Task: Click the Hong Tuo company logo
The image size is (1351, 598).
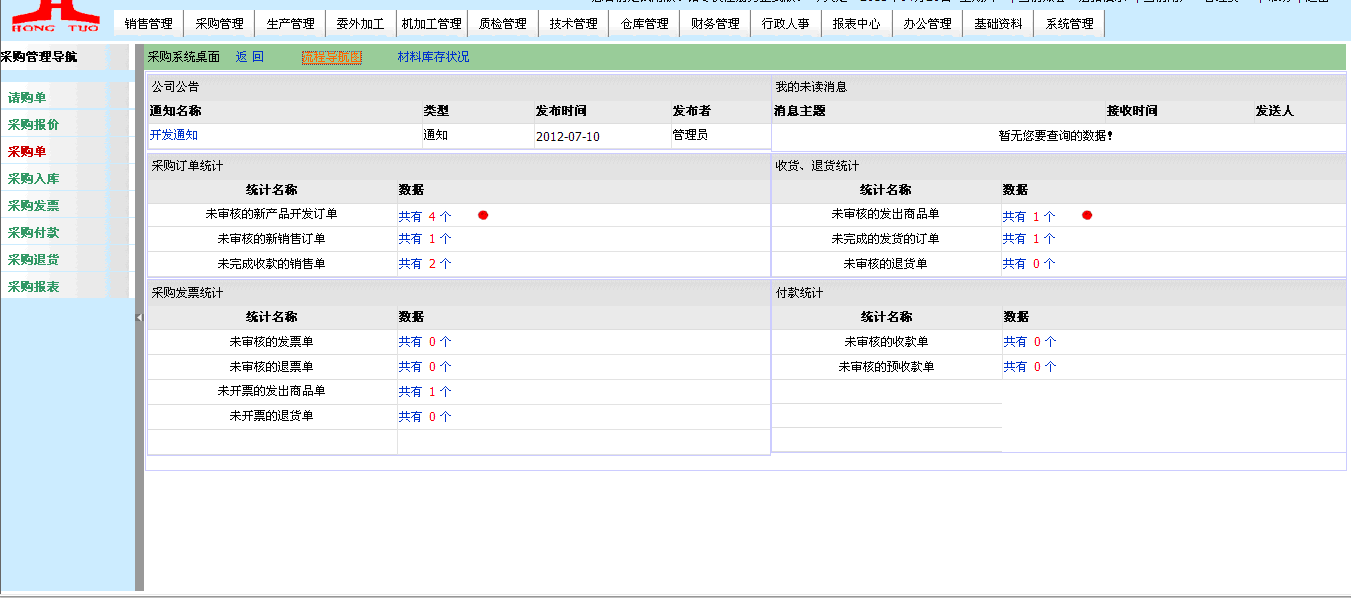Action: (55, 15)
